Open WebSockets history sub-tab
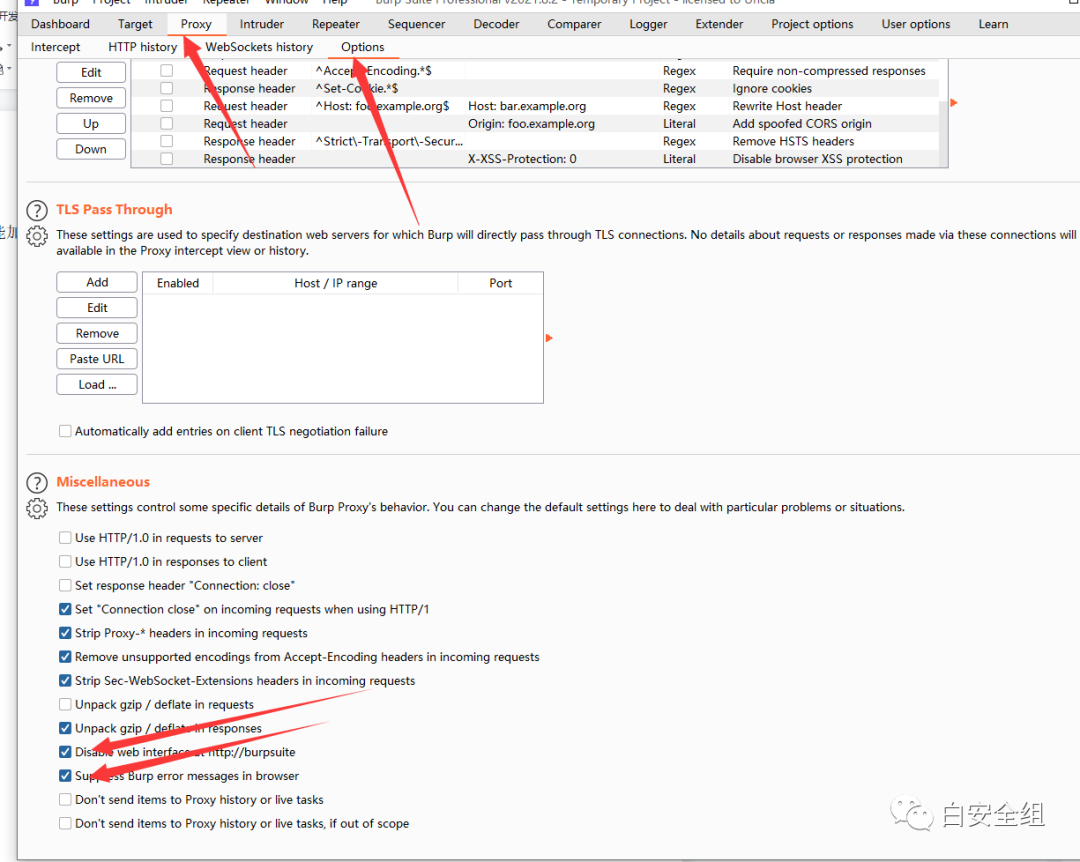Image resolution: width=1080 pixels, height=862 pixels. point(259,47)
